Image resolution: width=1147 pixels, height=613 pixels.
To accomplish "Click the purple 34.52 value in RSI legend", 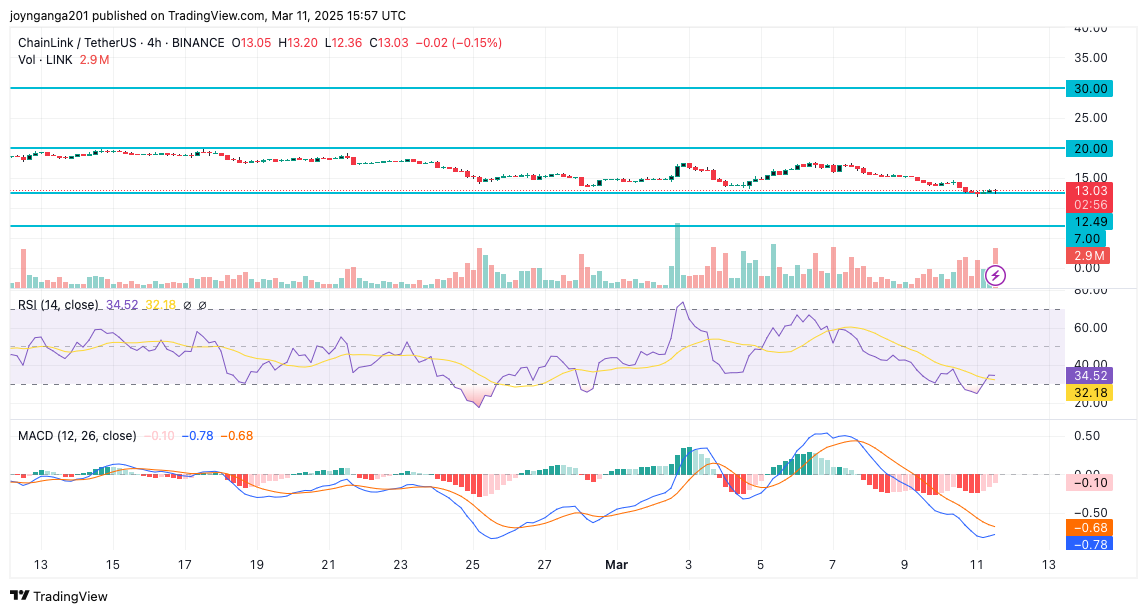I will coord(121,304).
